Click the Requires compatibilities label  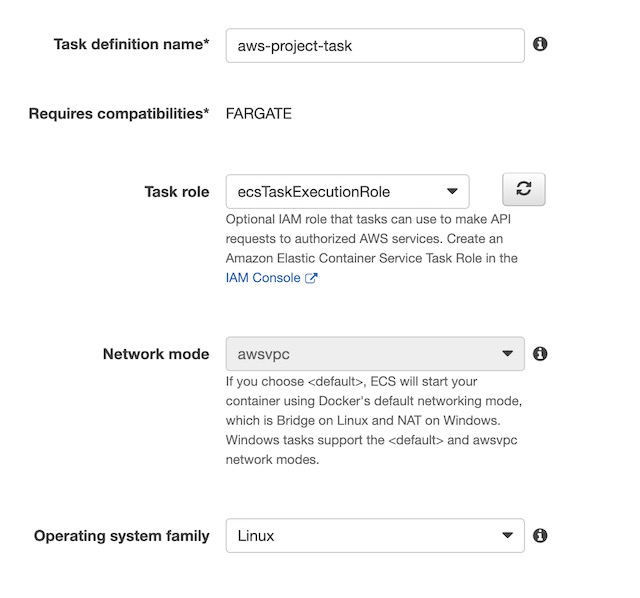click(x=119, y=113)
